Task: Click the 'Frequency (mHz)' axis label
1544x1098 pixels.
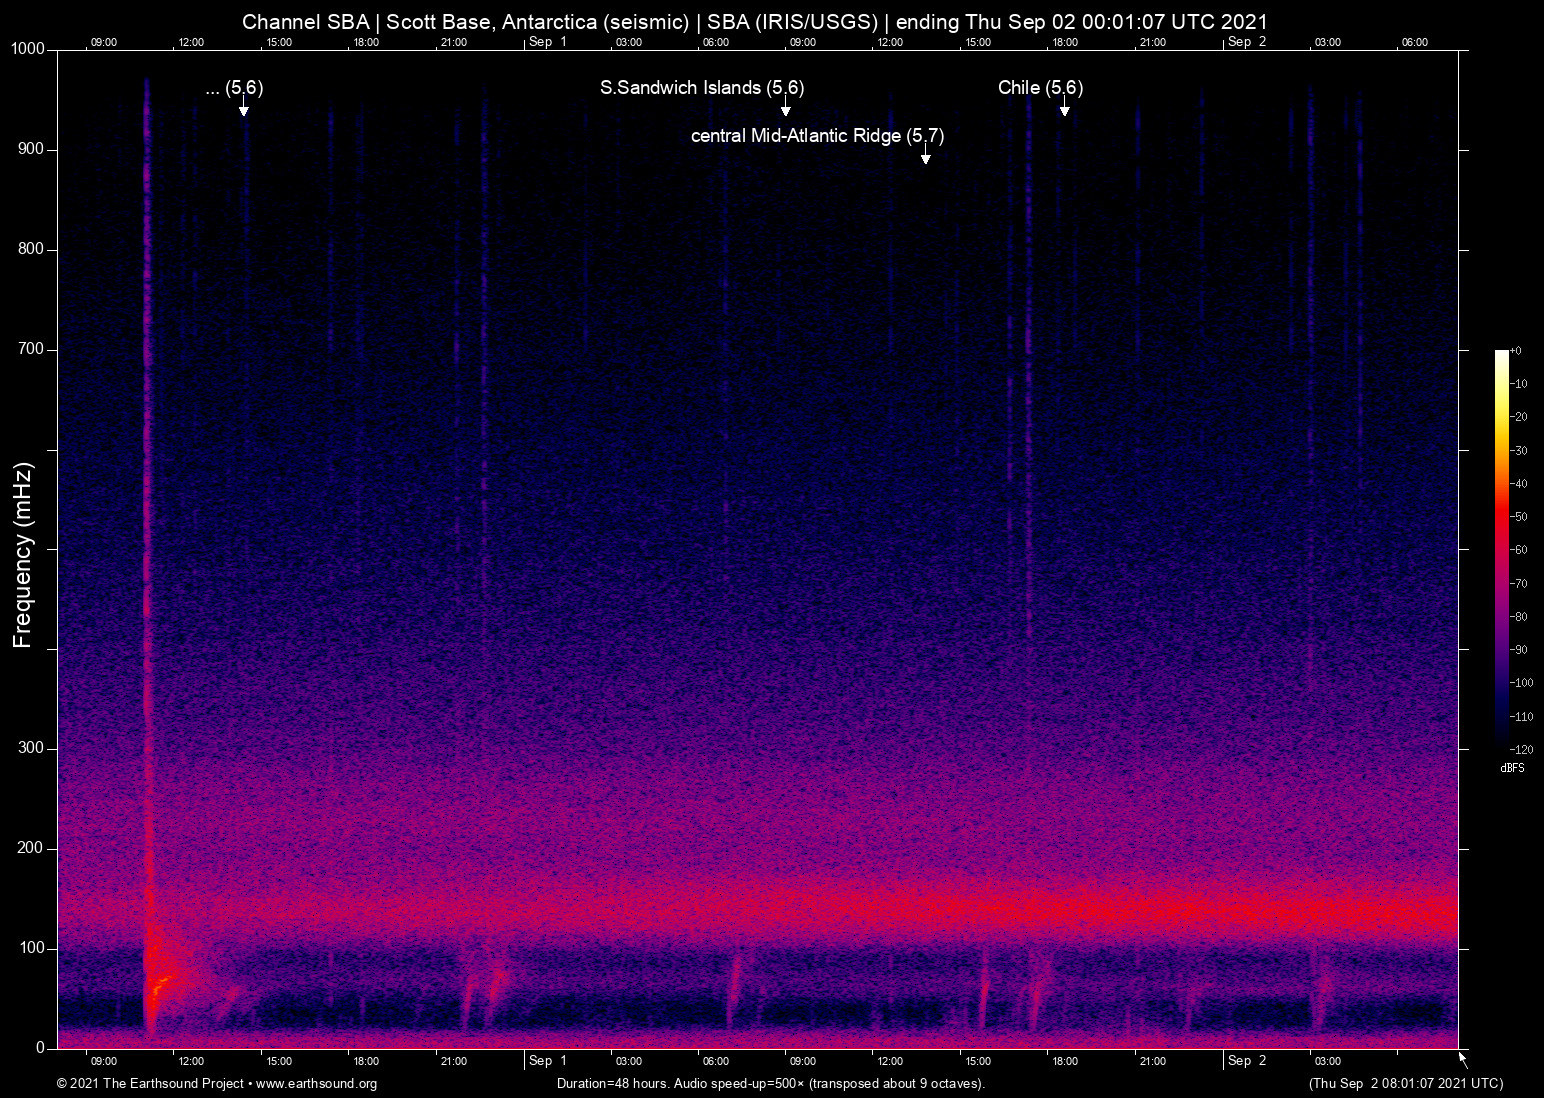Action: coord(23,555)
